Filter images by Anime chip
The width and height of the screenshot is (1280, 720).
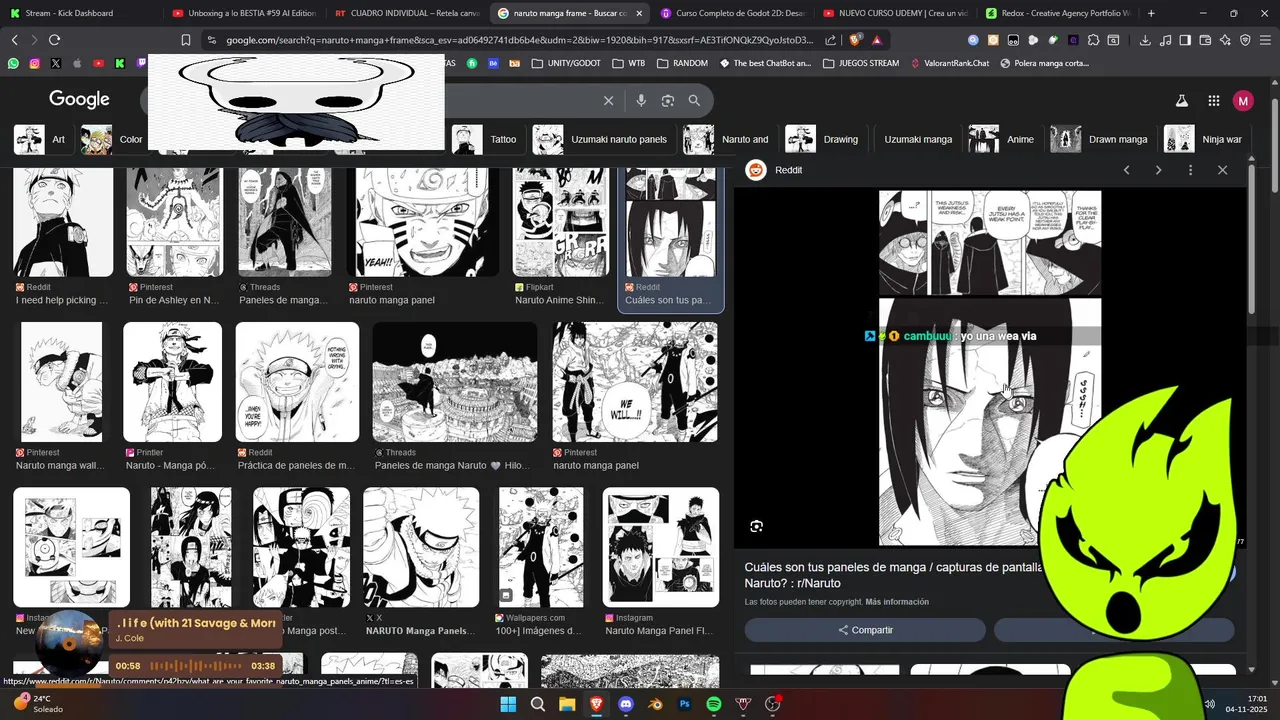(x=1002, y=139)
